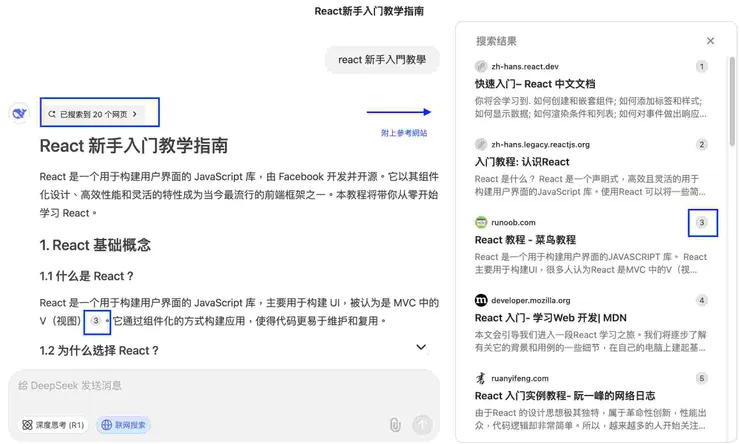Click result number badge 3 next to runoob.com
This screenshot has width=740, height=444.
click(702, 222)
